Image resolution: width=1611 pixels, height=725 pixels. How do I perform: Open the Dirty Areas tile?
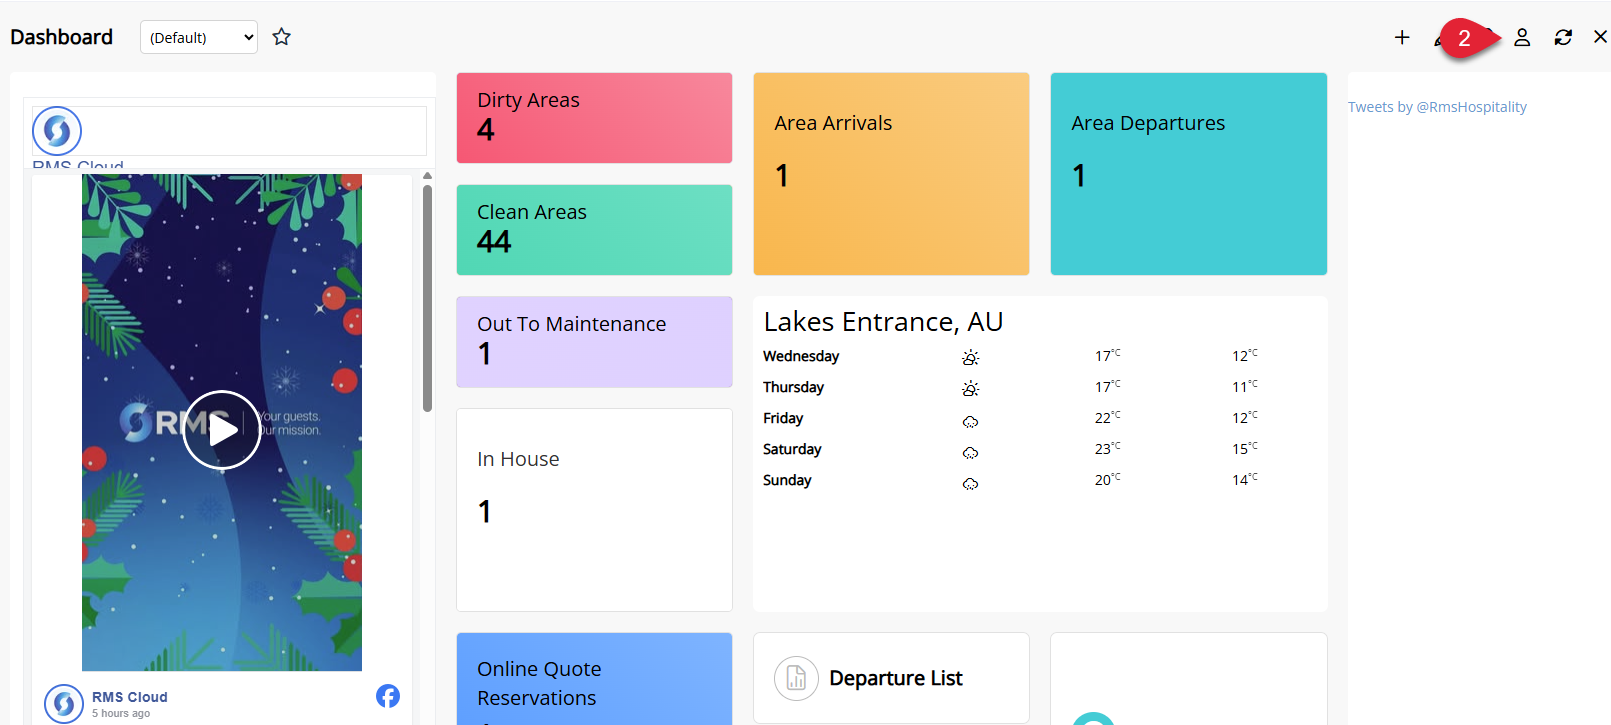(x=594, y=118)
